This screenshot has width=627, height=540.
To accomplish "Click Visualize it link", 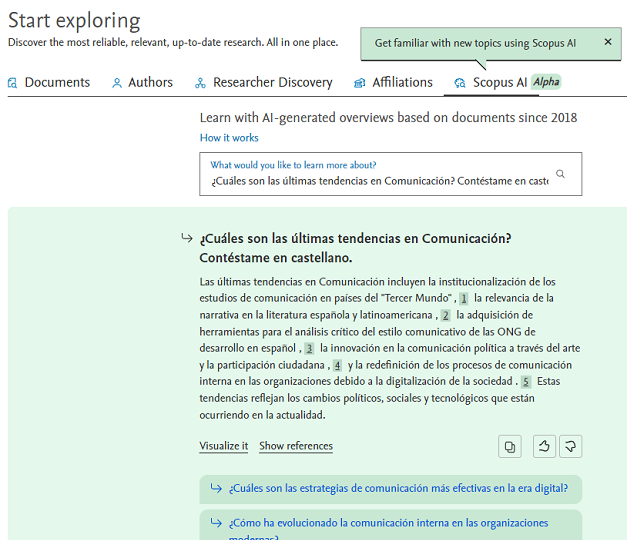I will (x=224, y=446).
